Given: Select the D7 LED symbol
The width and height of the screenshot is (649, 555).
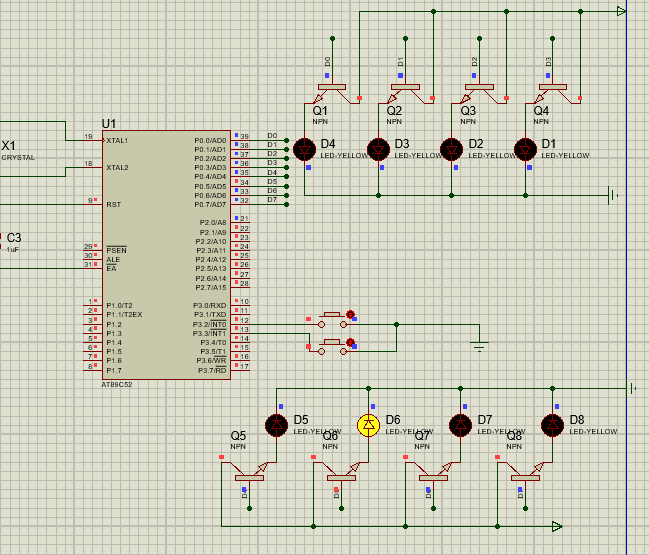Looking at the screenshot, I should pyautogui.click(x=460, y=425).
